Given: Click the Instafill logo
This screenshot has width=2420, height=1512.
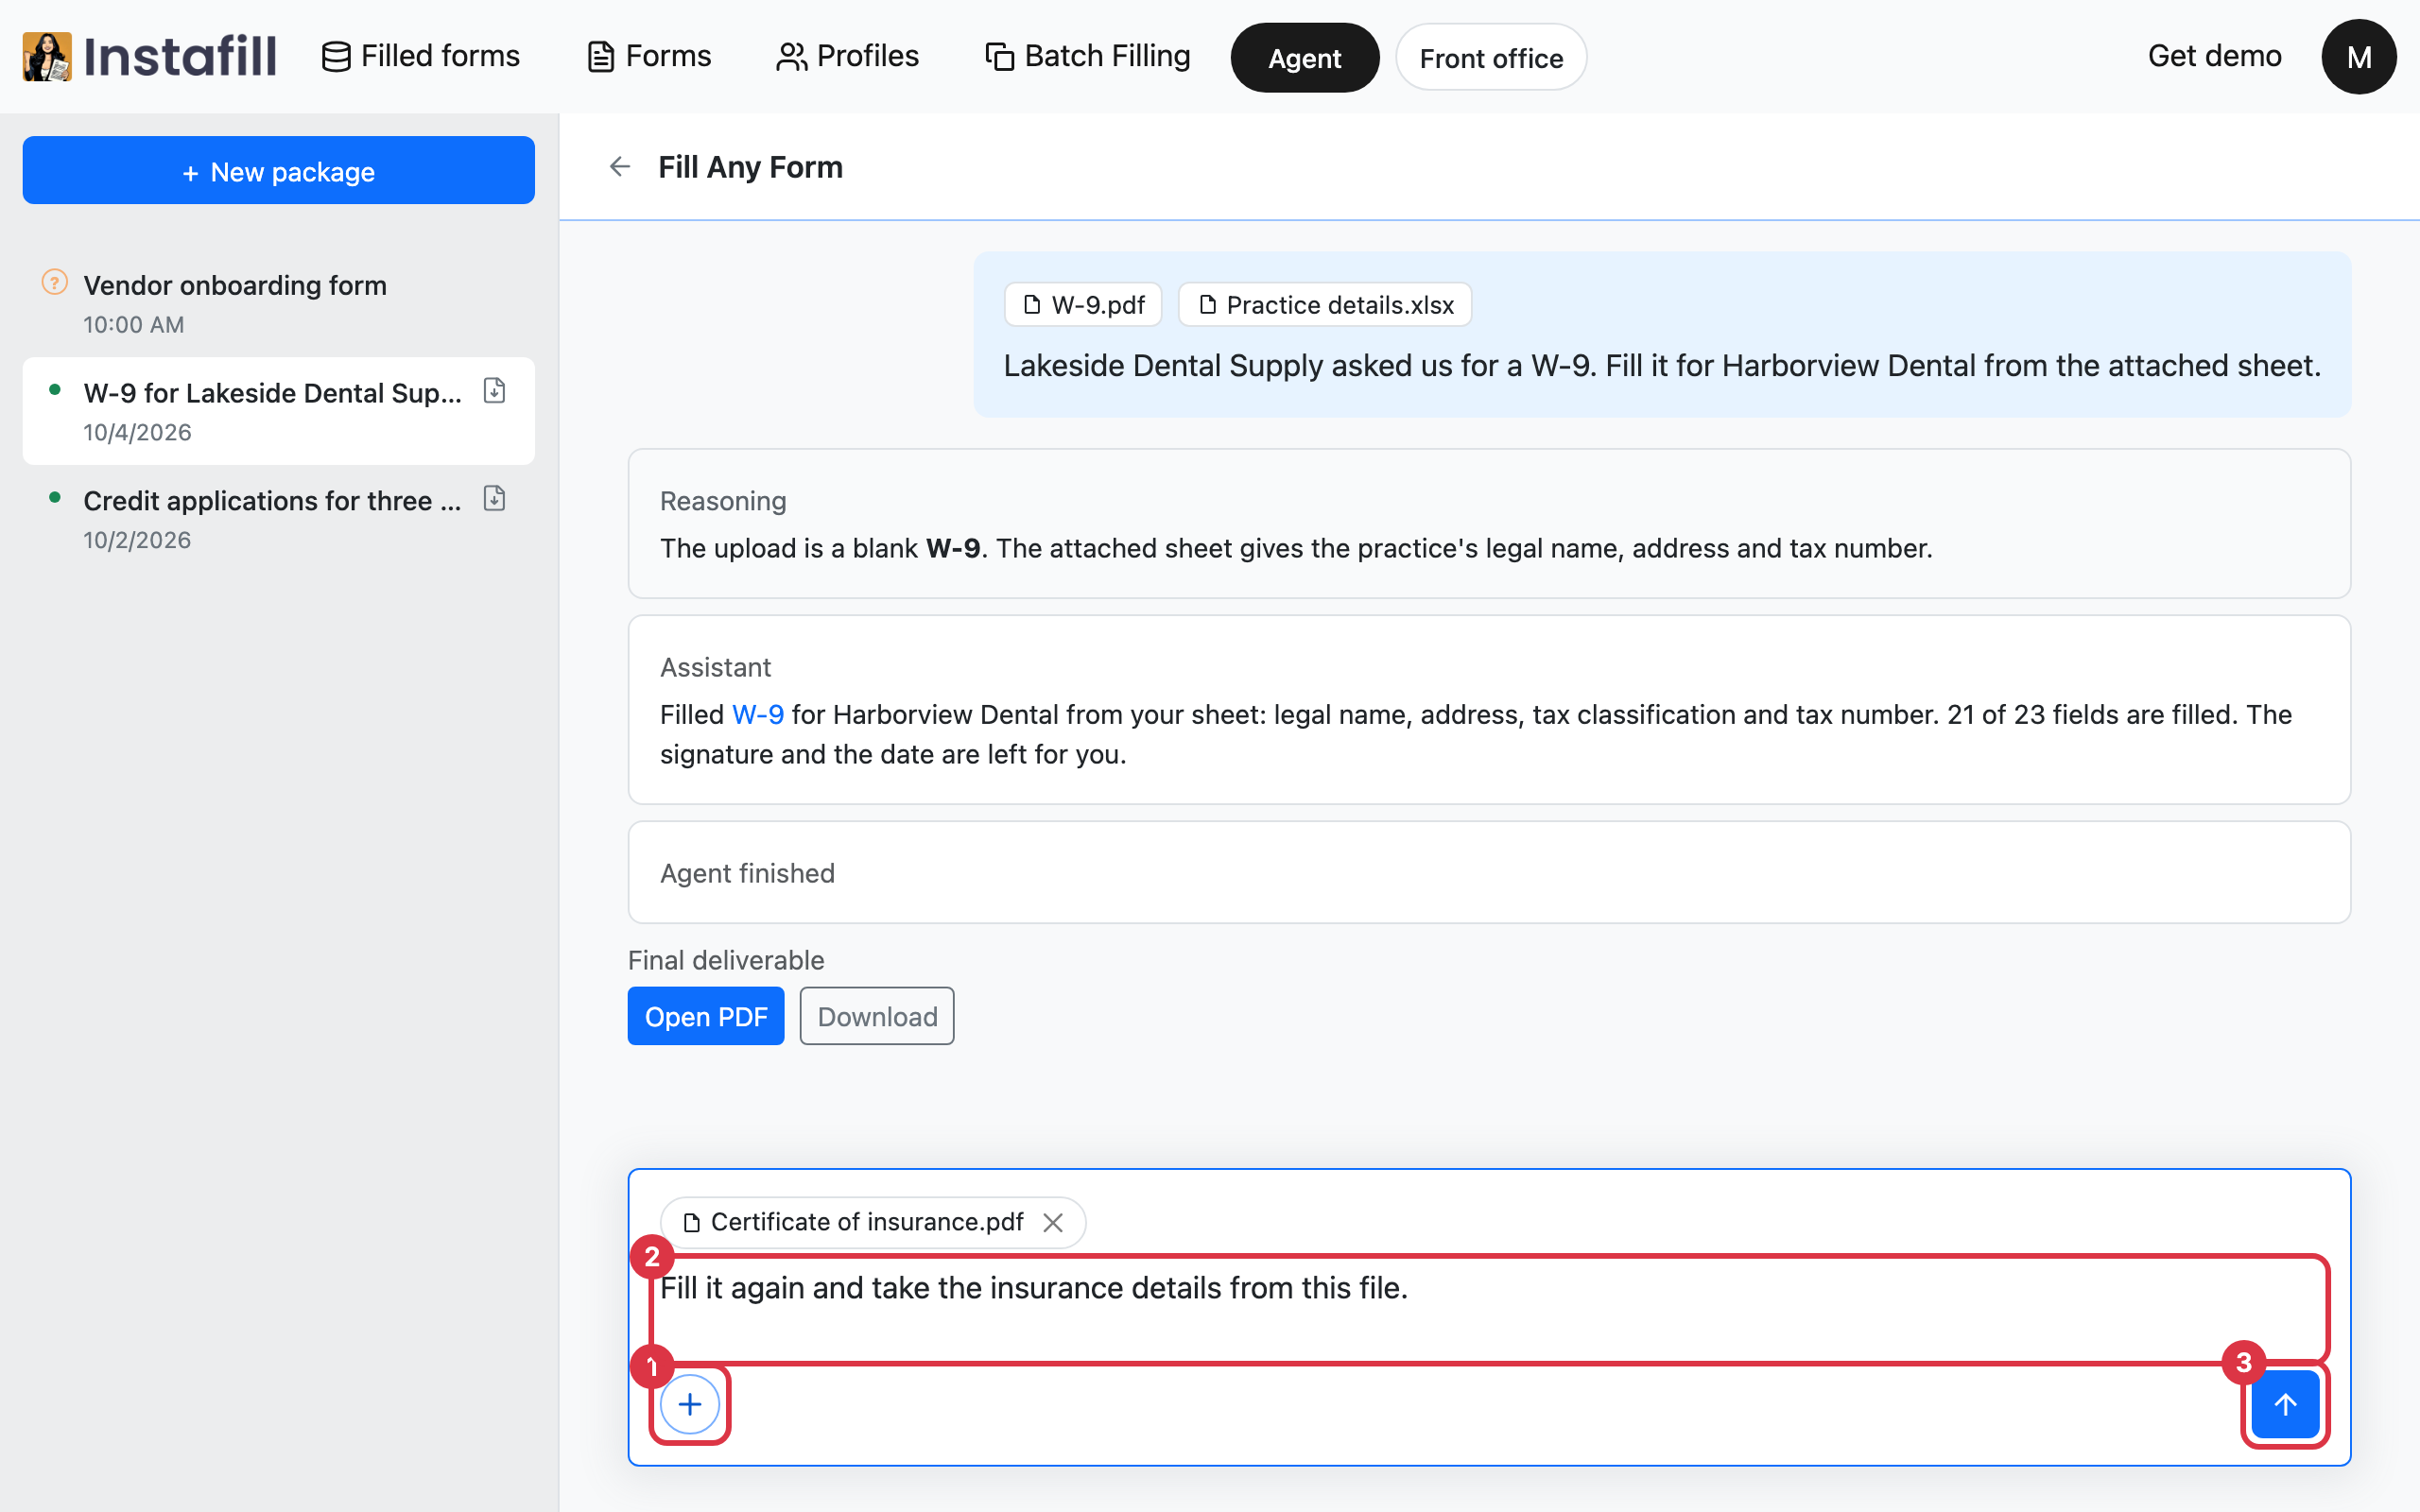Looking at the screenshot, I should tap(150, 56).
